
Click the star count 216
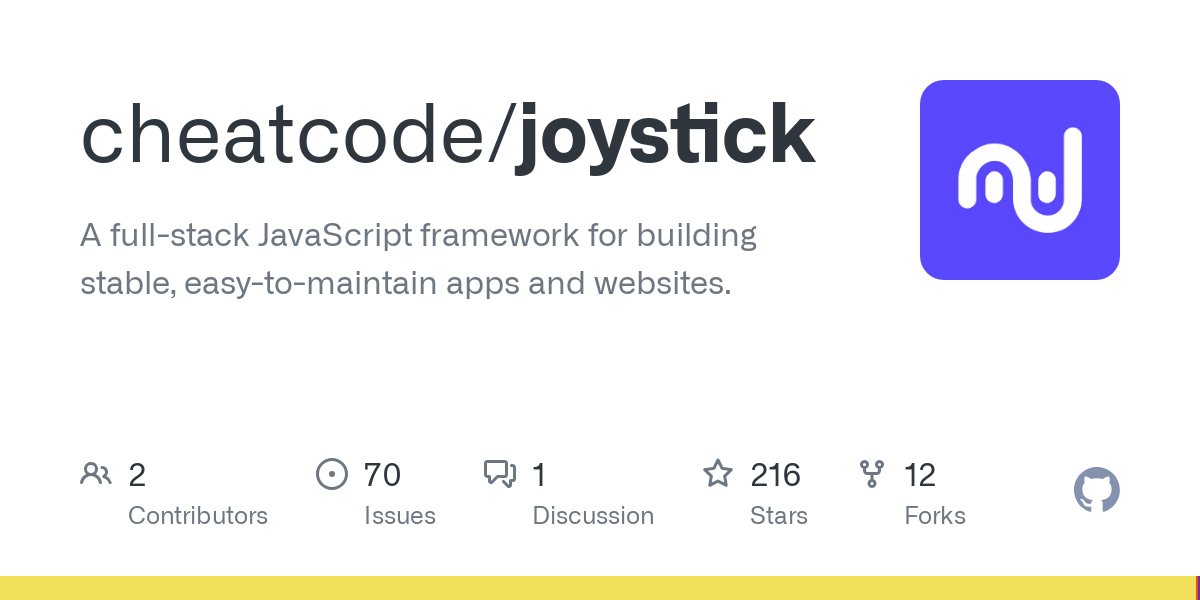point(775,475)
